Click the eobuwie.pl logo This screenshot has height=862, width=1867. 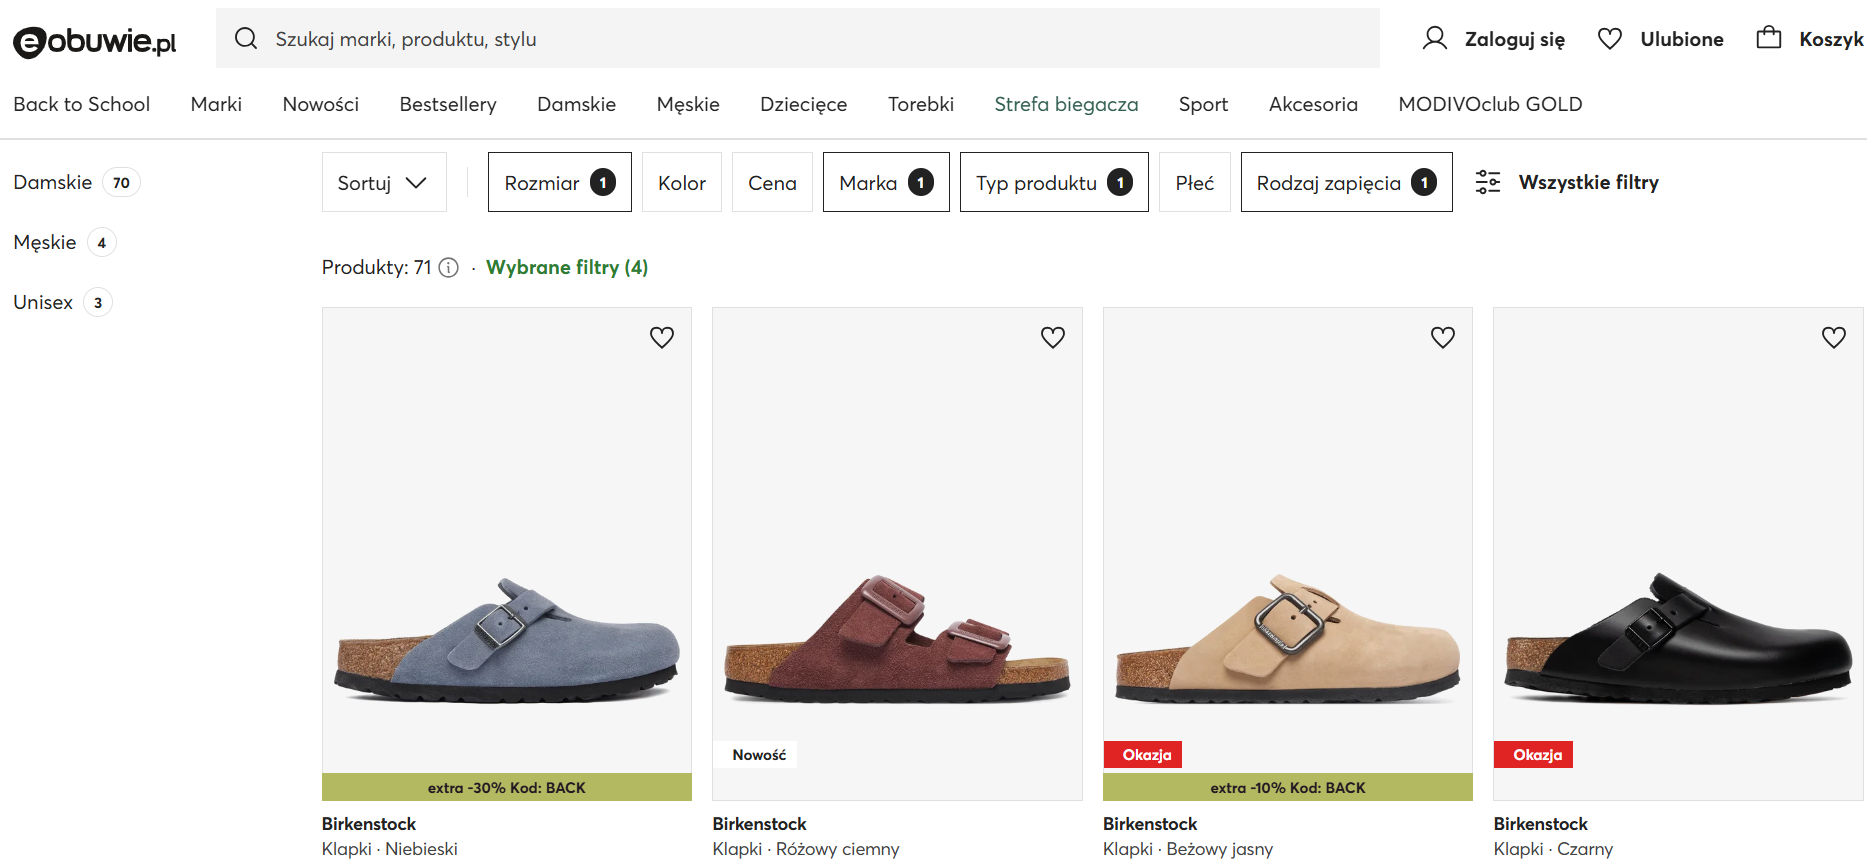pos(95,41)
